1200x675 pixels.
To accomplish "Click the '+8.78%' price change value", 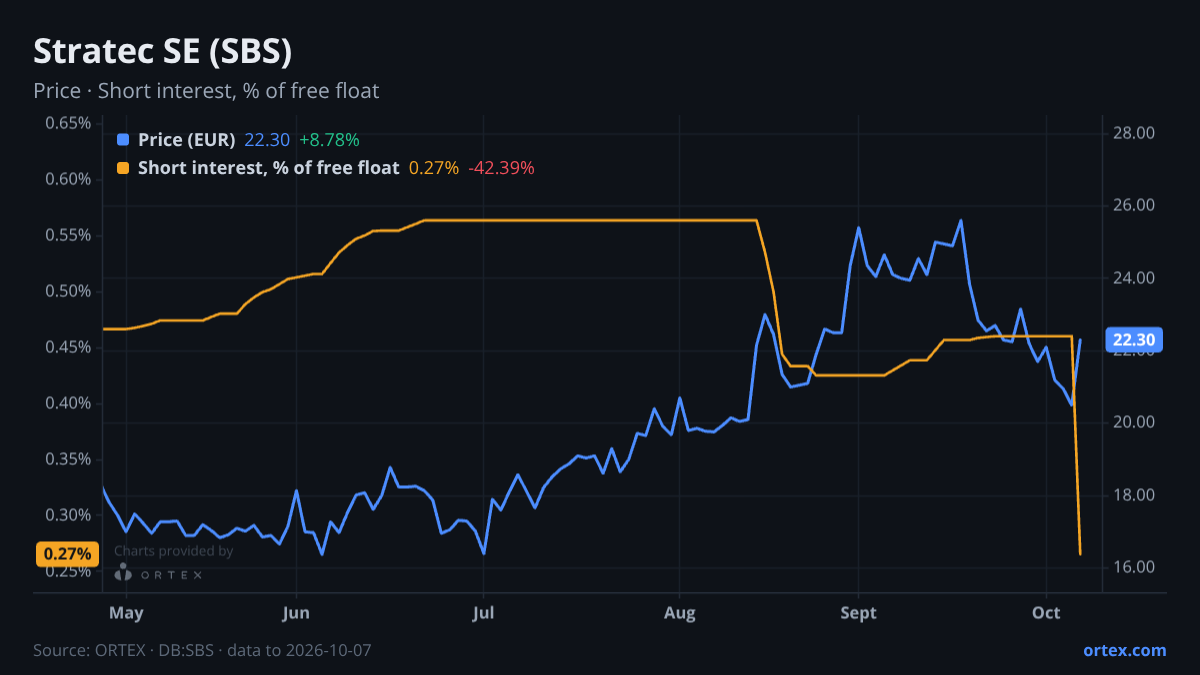I will 329,140.
